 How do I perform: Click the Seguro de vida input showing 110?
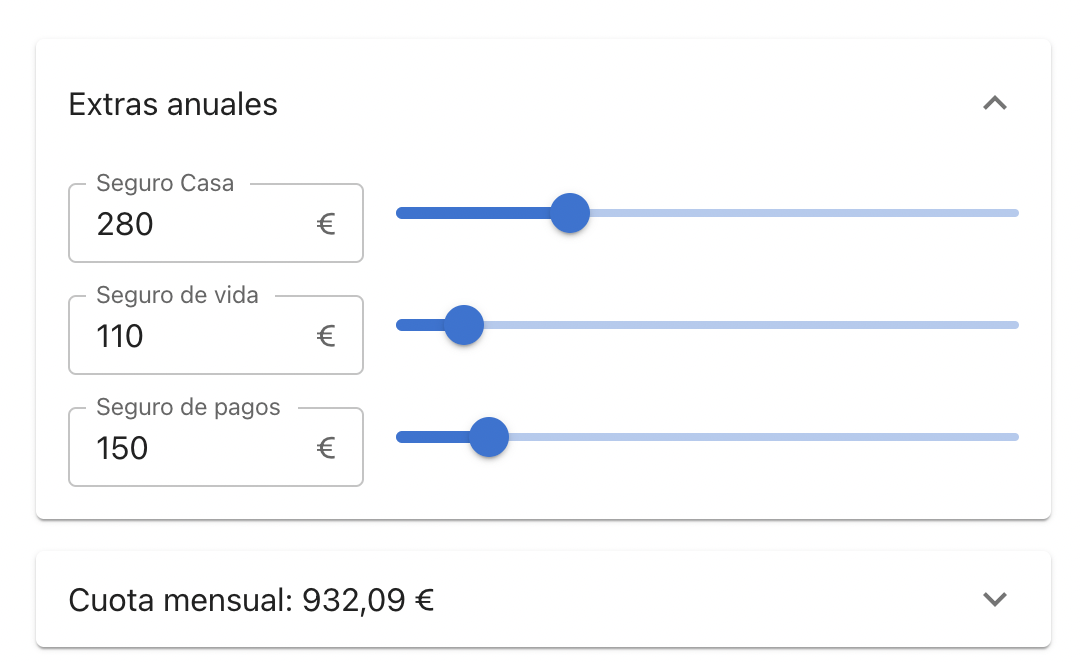[180, 336]
